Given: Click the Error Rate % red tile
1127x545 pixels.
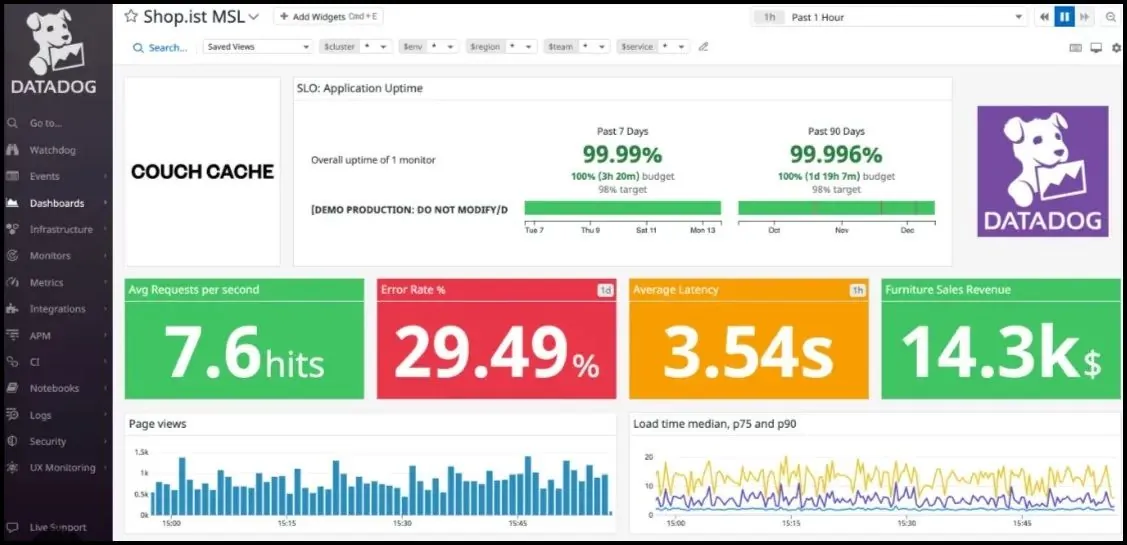Looking at the screenshot, I should click(496, 339).
